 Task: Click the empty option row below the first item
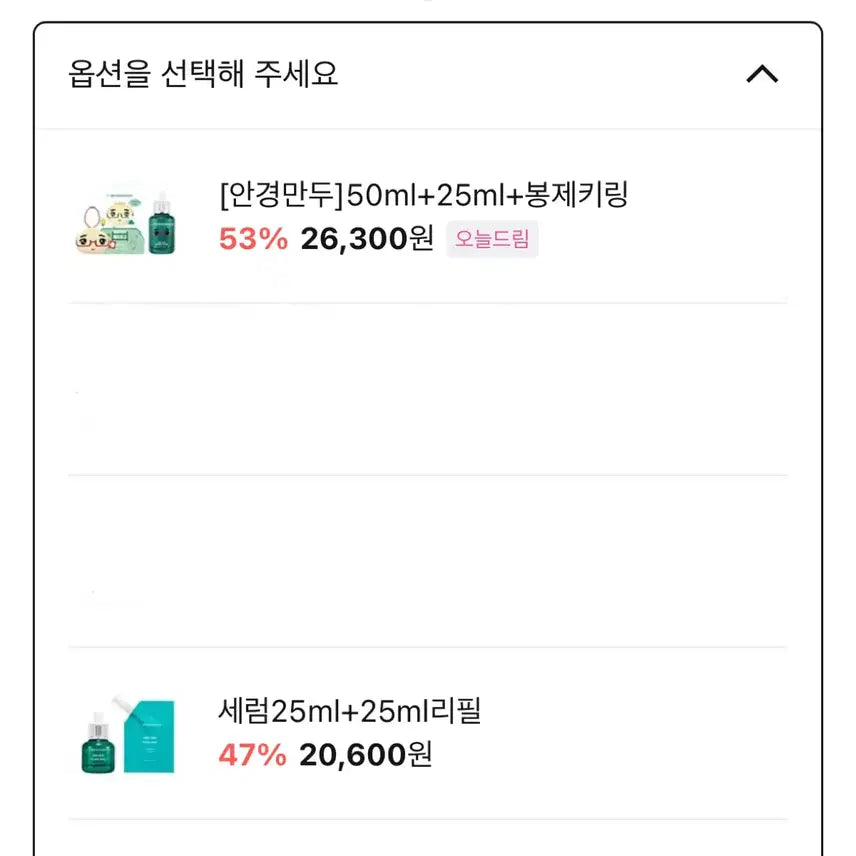point(428,385)
